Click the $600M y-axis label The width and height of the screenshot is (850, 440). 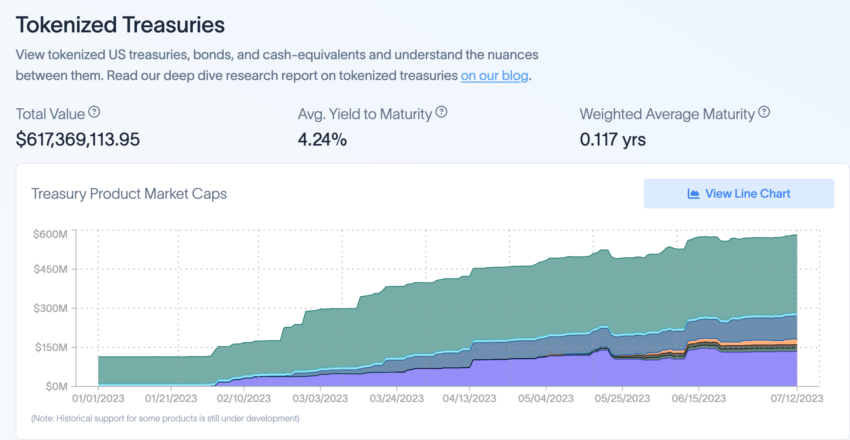[49, 234]
